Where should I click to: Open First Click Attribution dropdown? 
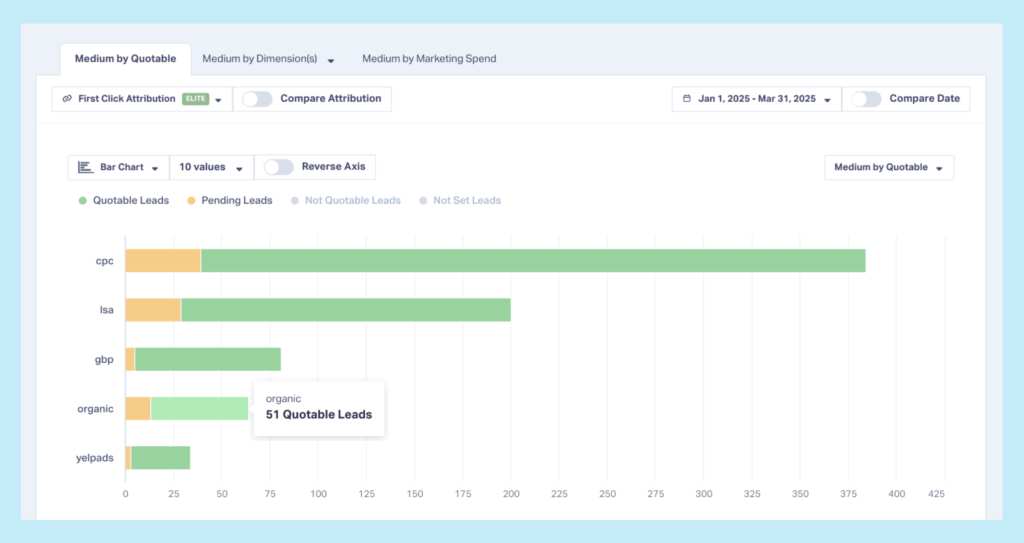(x=142, y=99)
